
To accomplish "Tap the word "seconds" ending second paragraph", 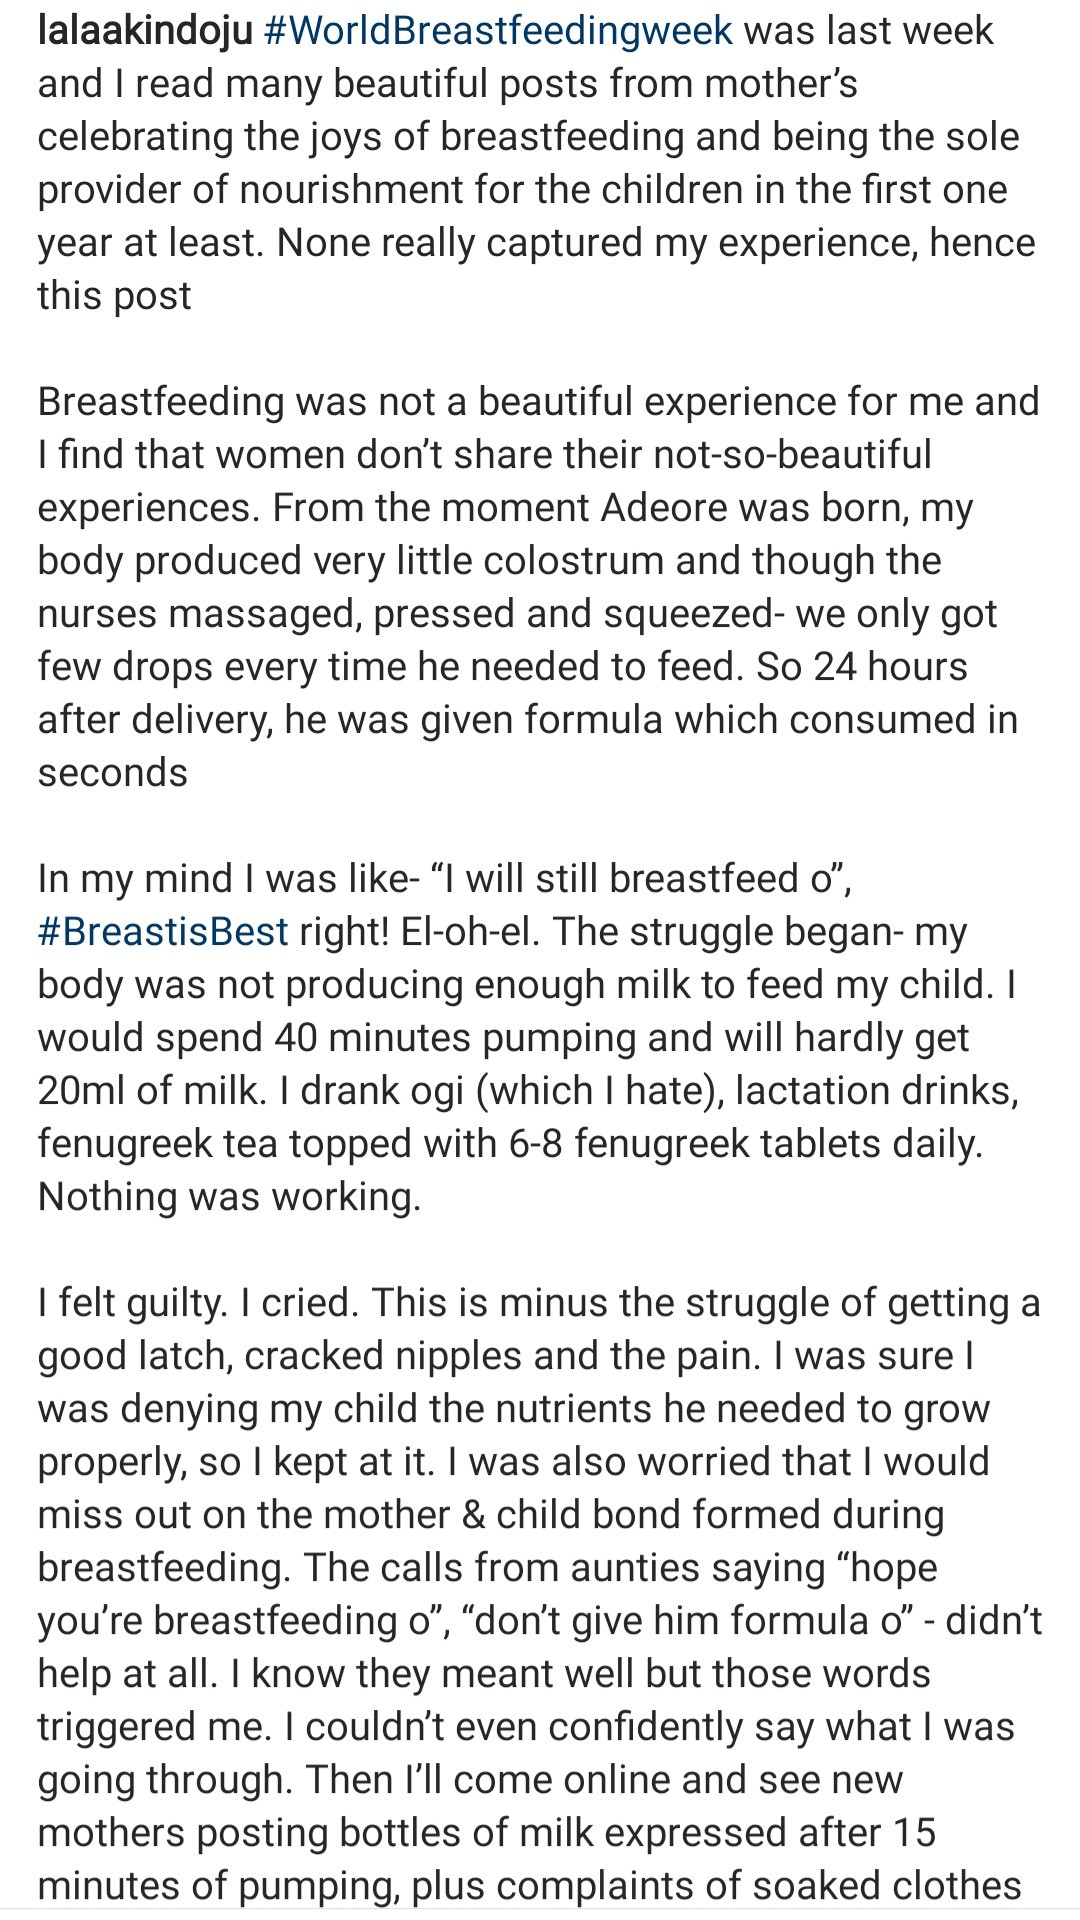I will coord(112,773).
